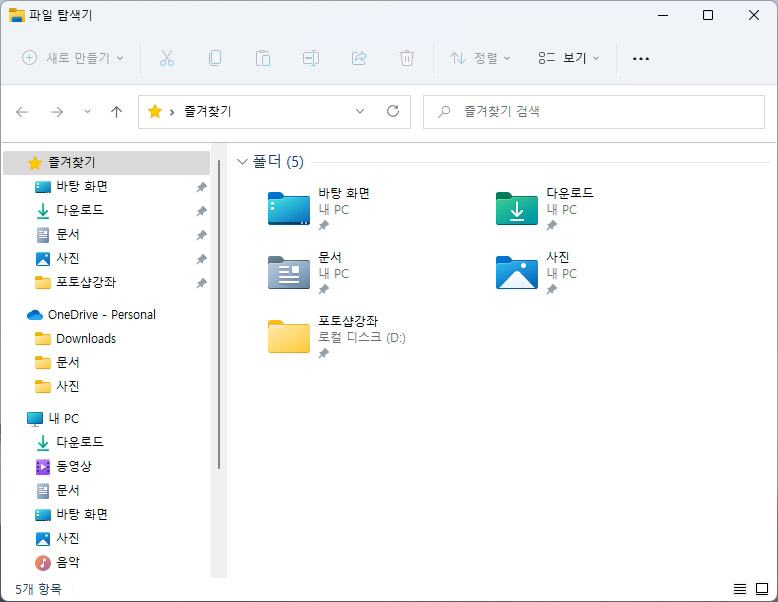Go forward with the right arrow
Image resolution: width=778 pixels, height=602 pixels.
[57, 112]
